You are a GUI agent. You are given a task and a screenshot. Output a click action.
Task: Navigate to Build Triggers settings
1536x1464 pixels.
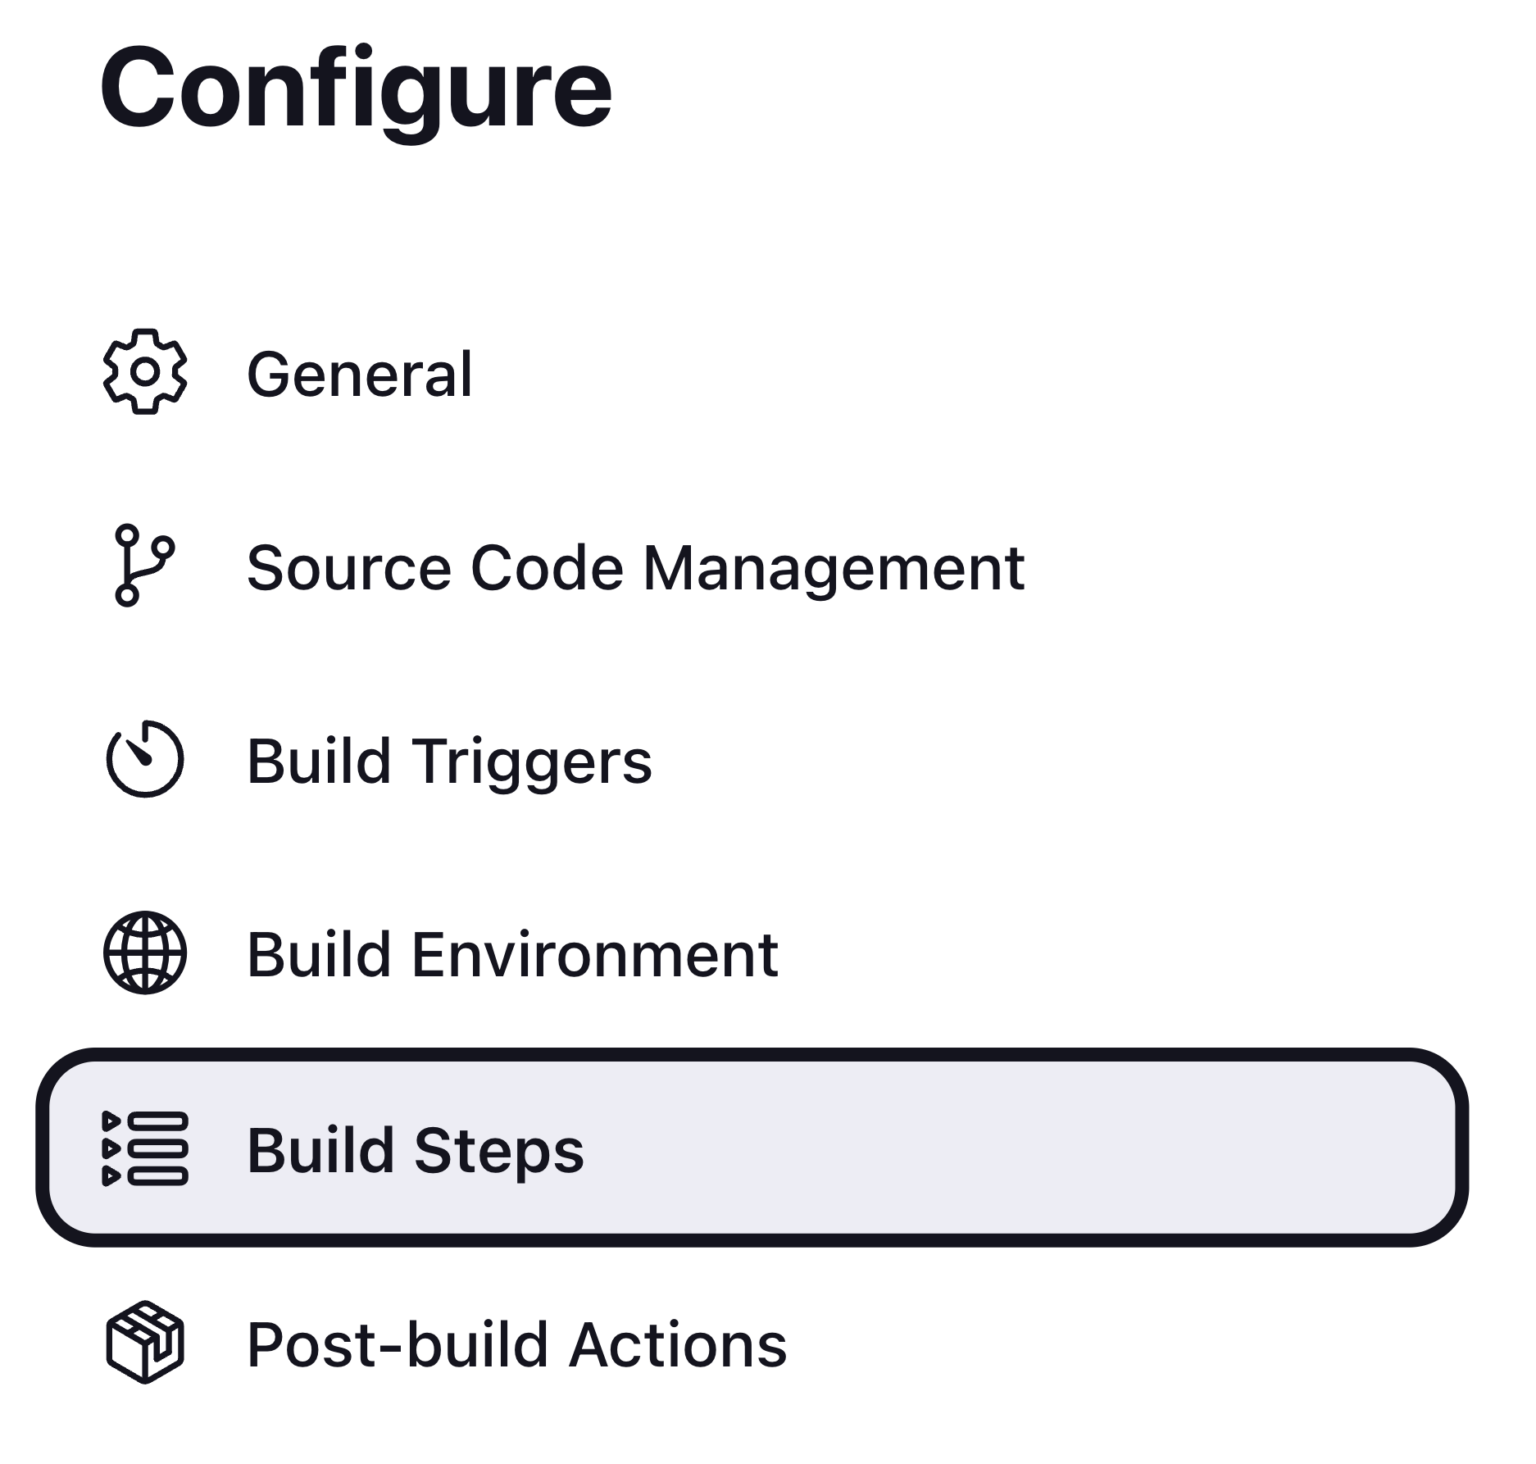tap(450, 760)
